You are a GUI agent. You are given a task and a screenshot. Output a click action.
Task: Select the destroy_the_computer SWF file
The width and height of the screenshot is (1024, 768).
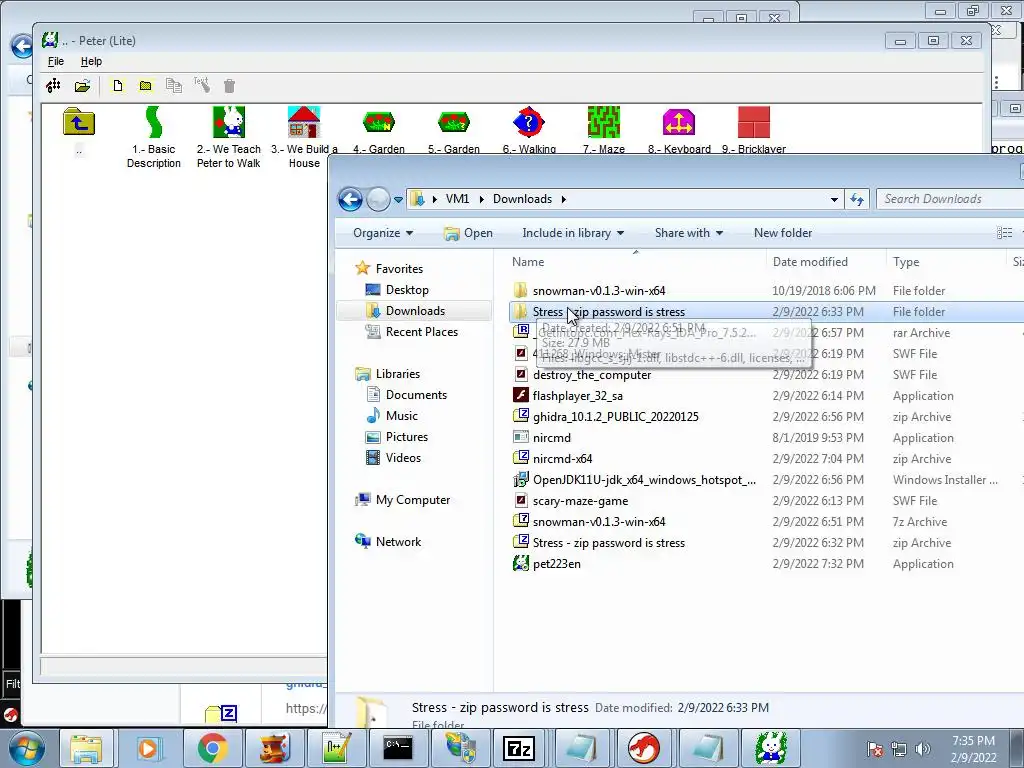click(x=592, y=375)
